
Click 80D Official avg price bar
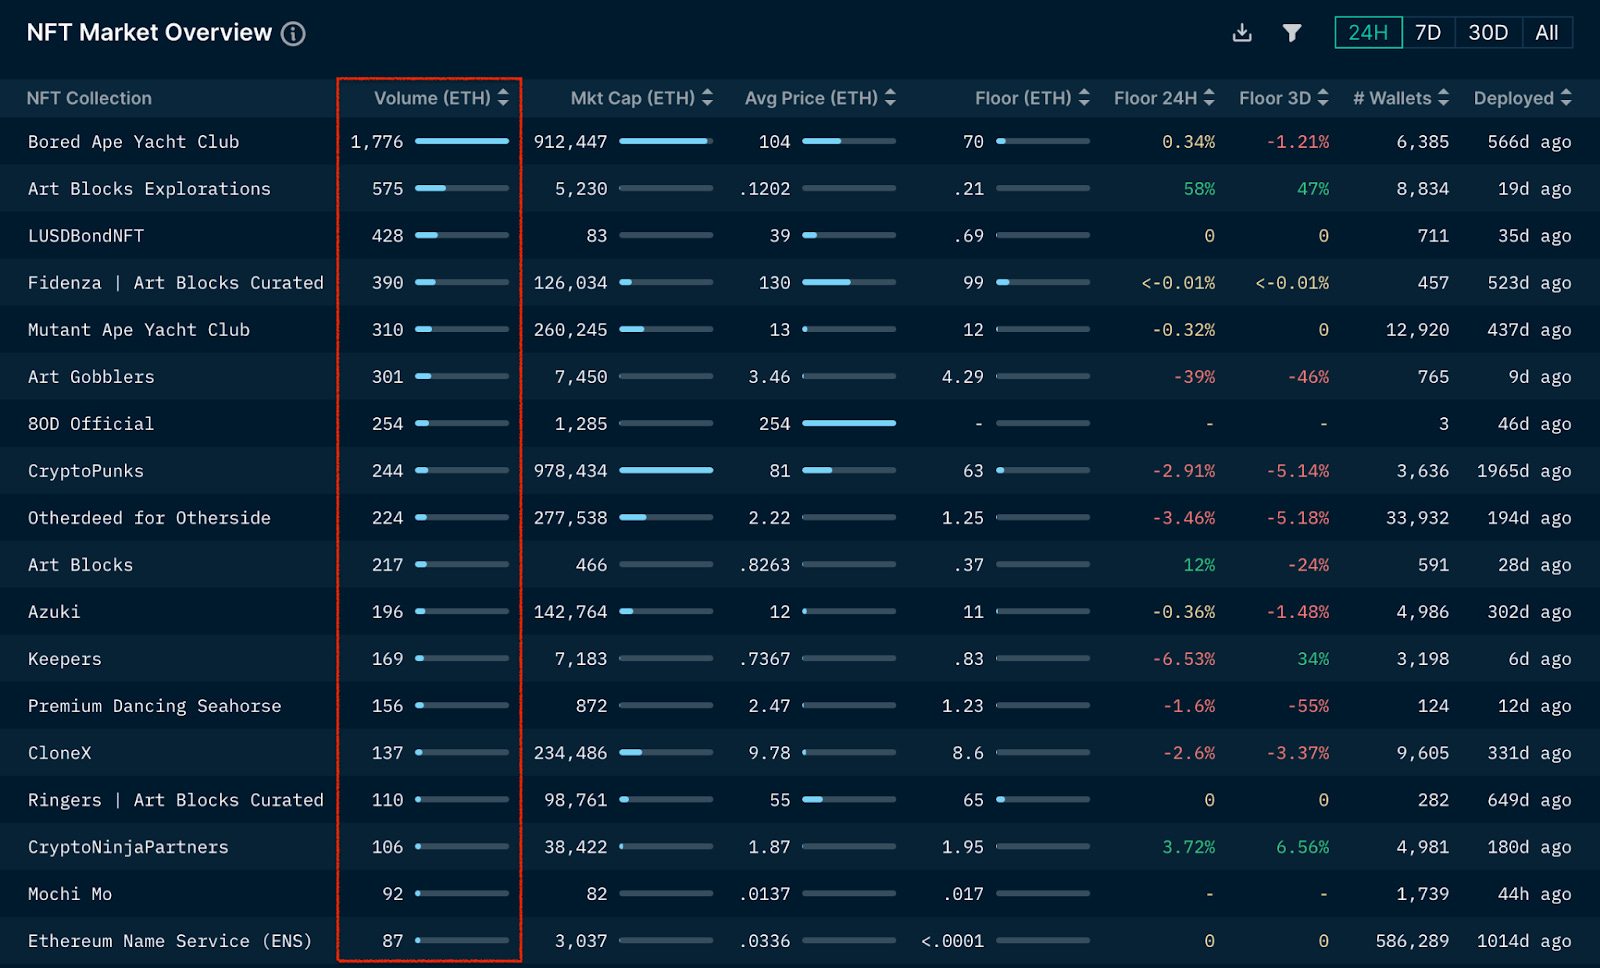click(x=849, y=423)
